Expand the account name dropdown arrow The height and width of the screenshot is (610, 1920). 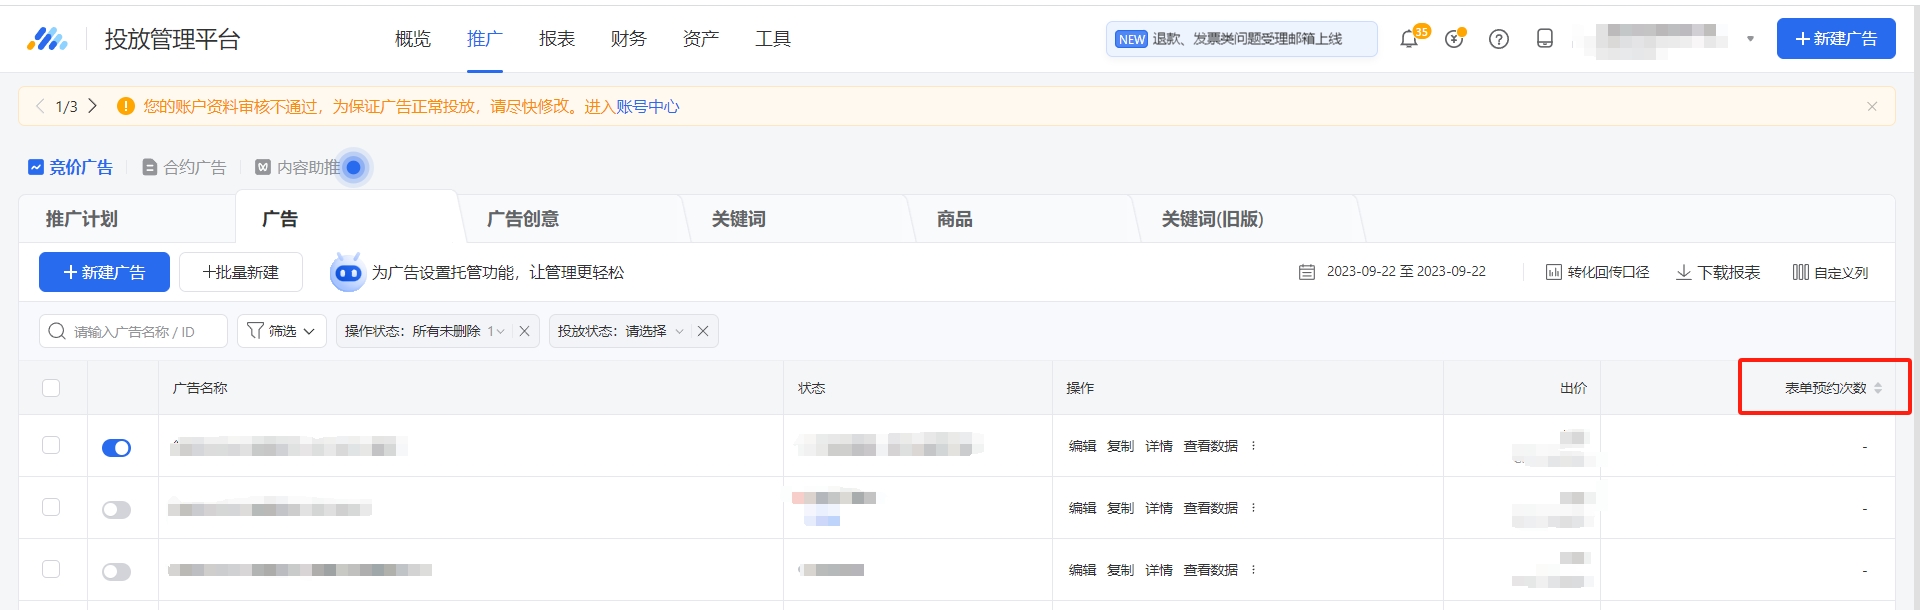pyautogui.click(x=1750, y=39)
